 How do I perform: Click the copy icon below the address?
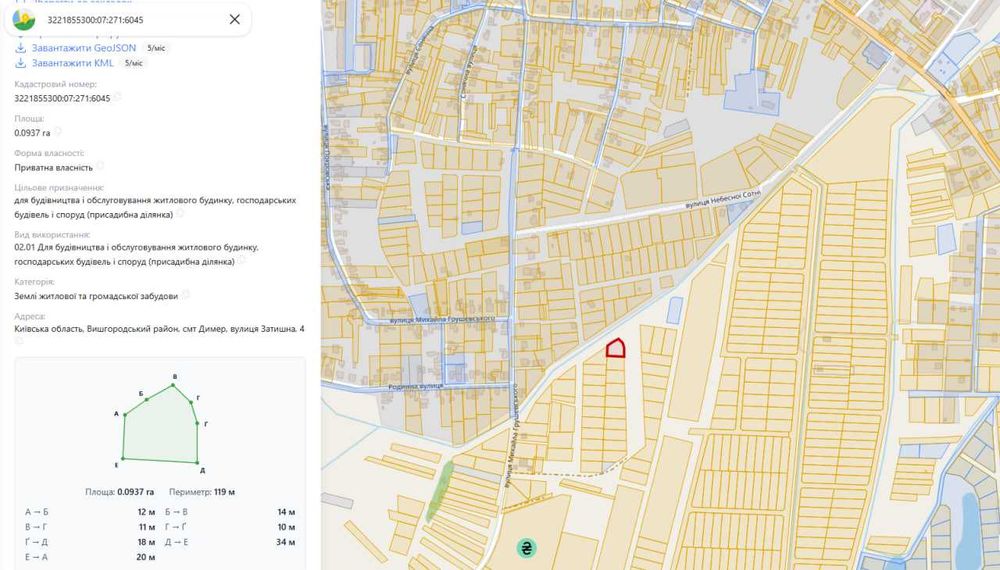point(18,342)
